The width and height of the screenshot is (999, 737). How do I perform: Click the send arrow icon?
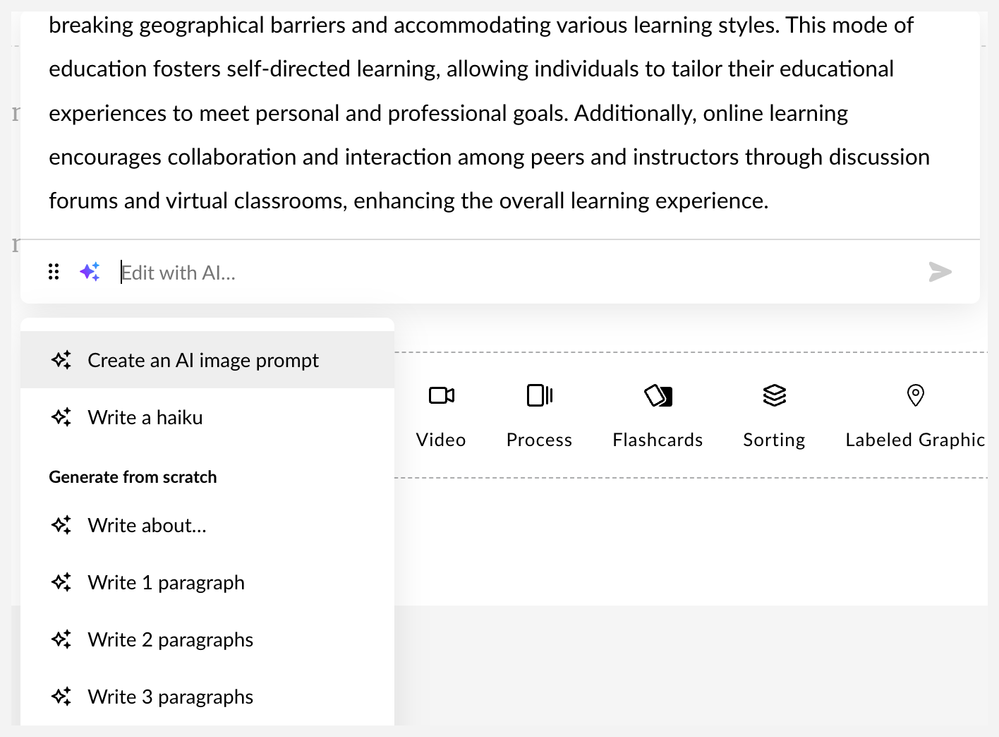coord(940,272)
